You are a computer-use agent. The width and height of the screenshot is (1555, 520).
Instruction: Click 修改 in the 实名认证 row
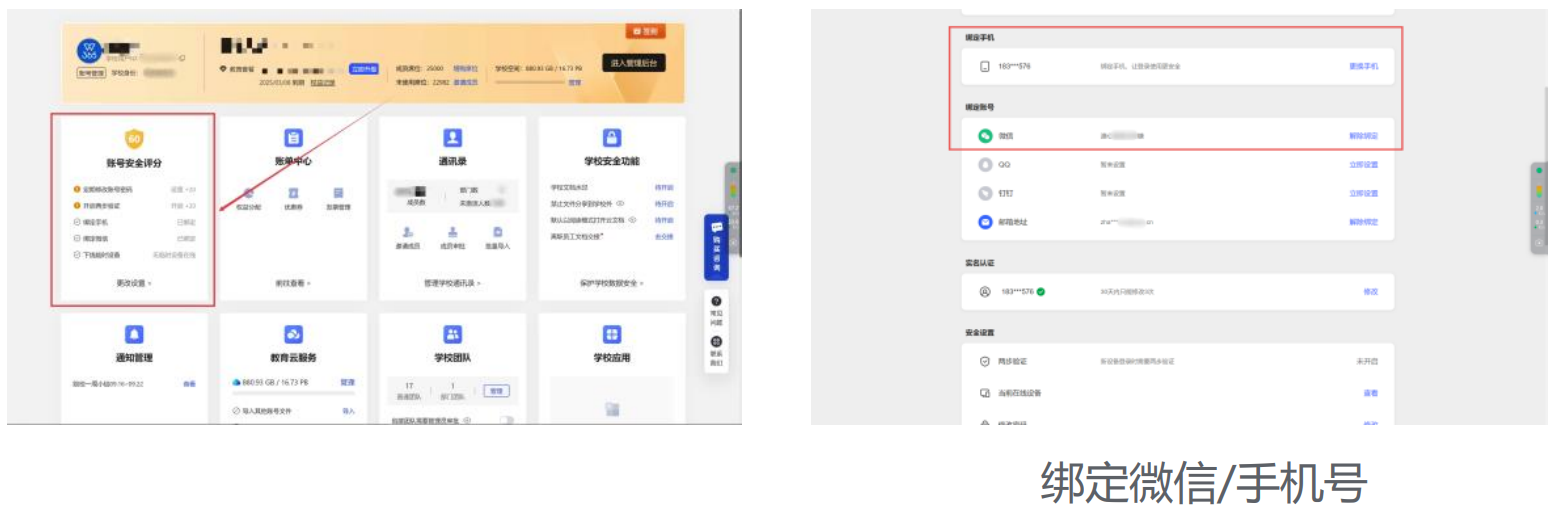pyautogui.click(x=1371, y=292)
